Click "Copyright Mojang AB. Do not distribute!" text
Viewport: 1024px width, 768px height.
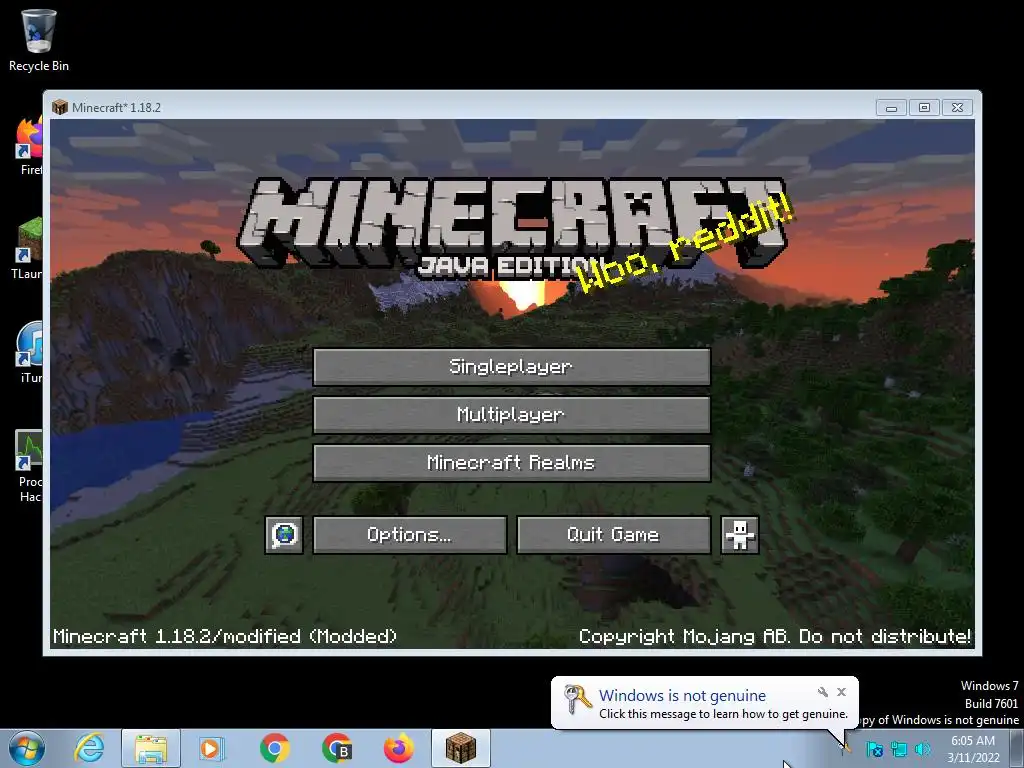click(x=775, y=636)
